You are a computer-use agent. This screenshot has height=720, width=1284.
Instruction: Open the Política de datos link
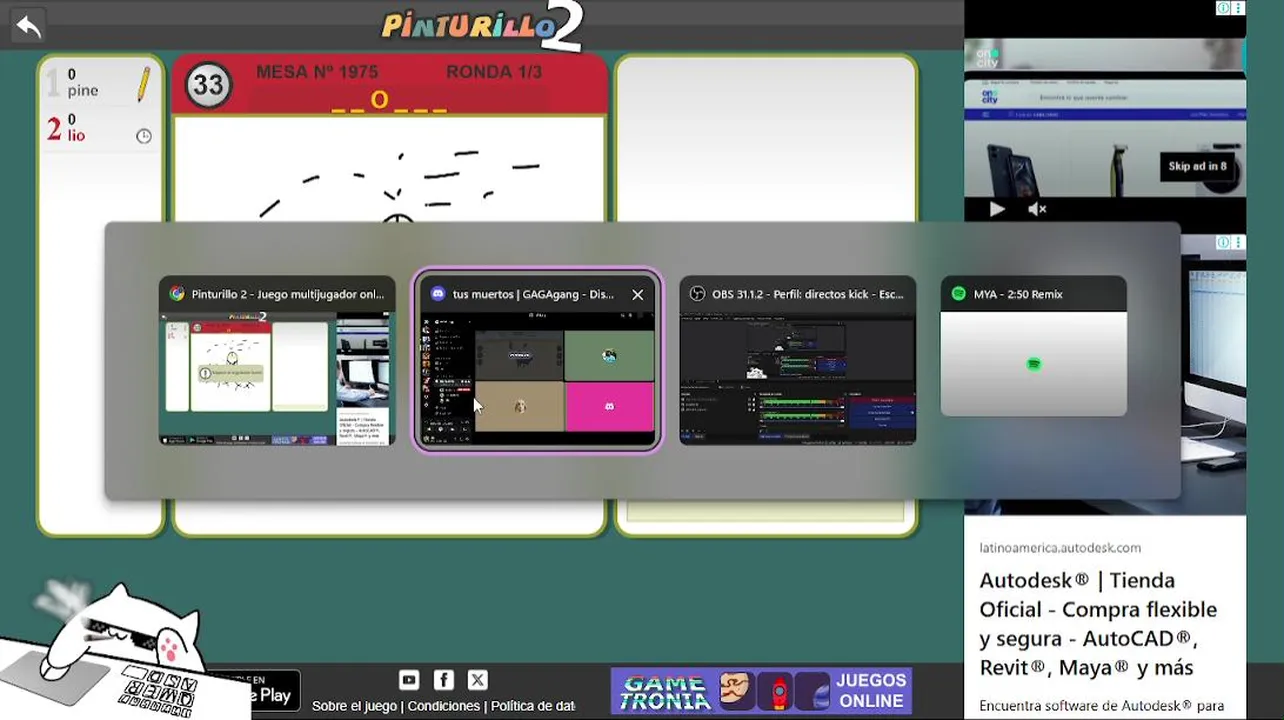pos(533,706)
